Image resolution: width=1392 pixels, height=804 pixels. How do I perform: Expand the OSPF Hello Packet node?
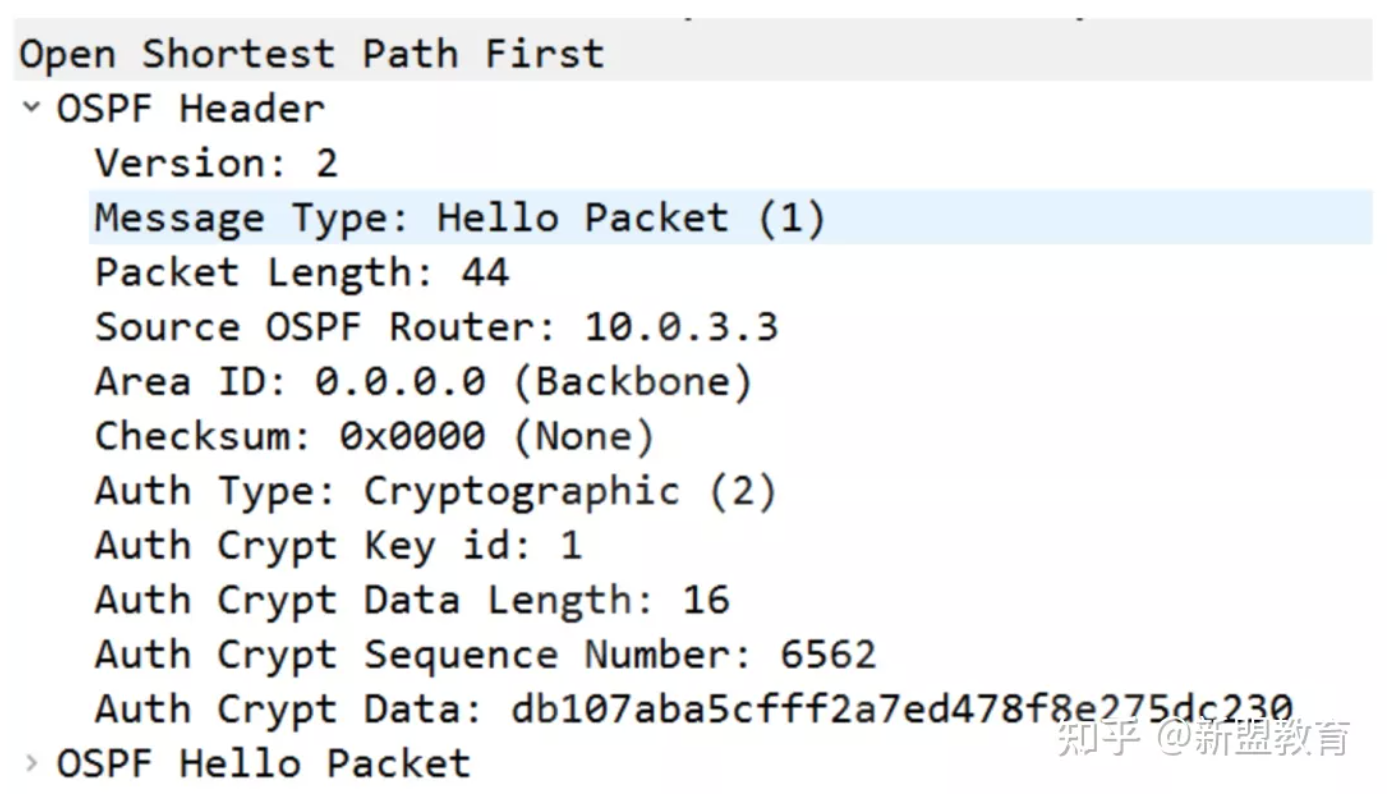pos(32,764)
